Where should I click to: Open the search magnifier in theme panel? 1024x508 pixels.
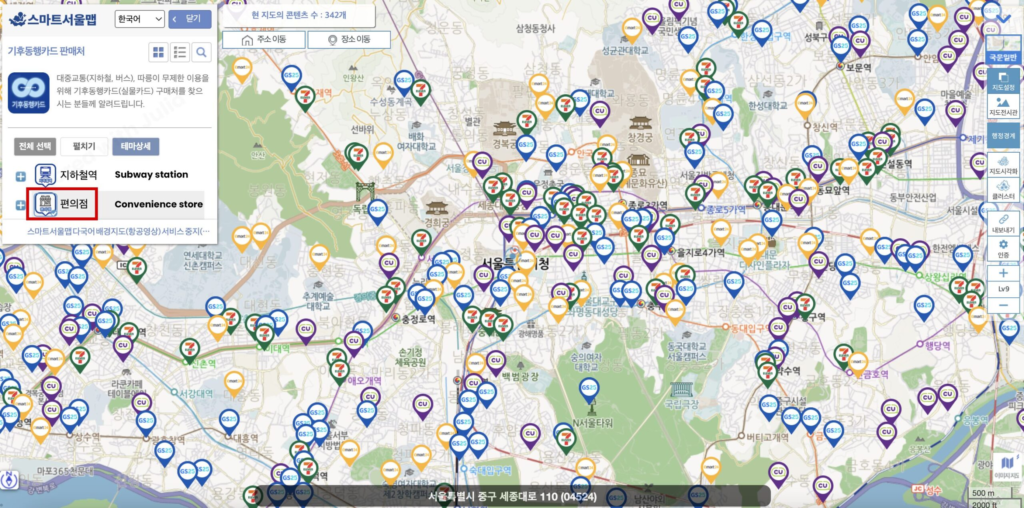201,52
